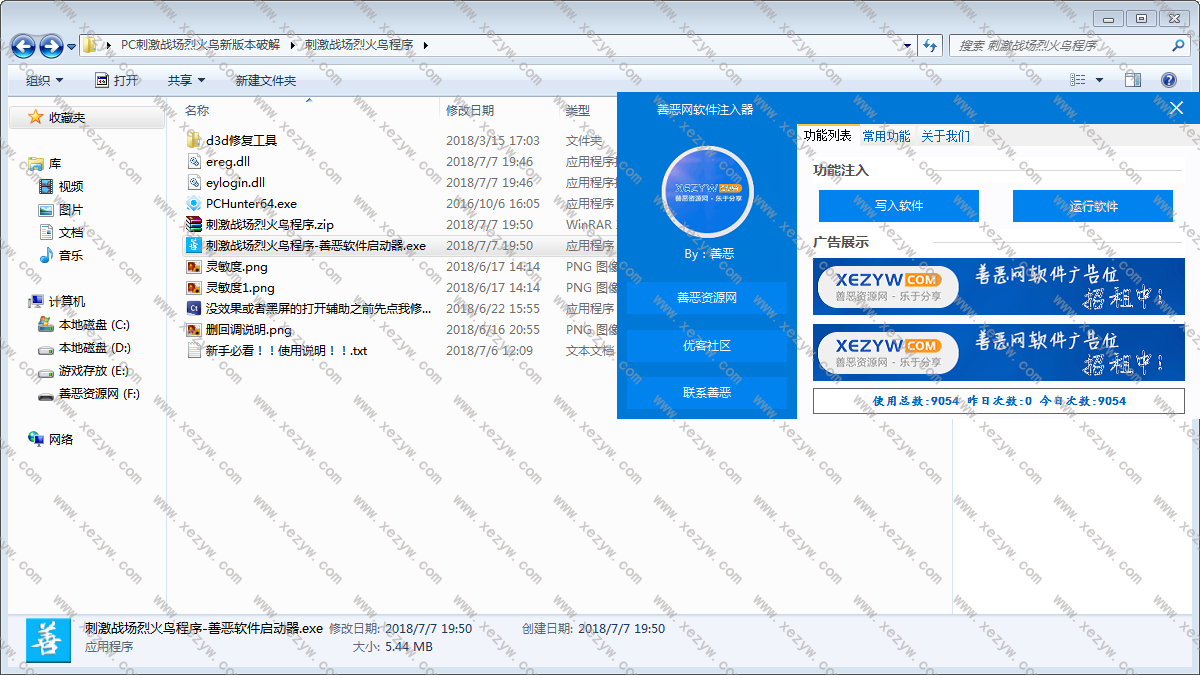Click the 写入软件 button
The width and height of the screenshot is (1200, 675).
pos(898,206)
